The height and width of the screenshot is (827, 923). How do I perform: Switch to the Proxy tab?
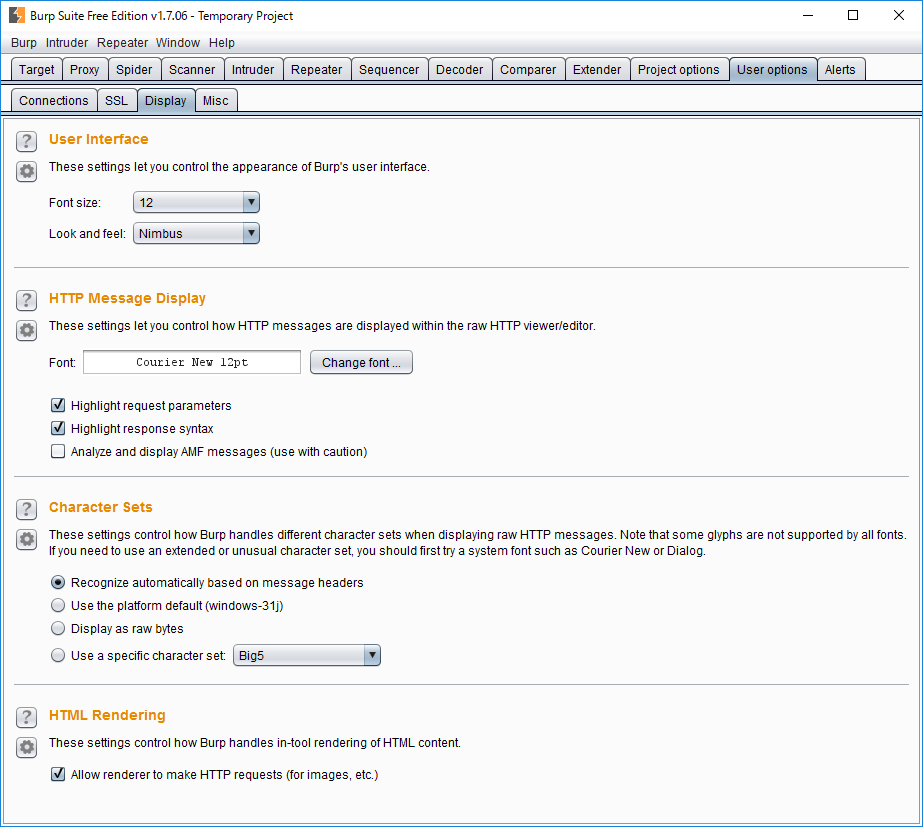click(x=85, y=70)
